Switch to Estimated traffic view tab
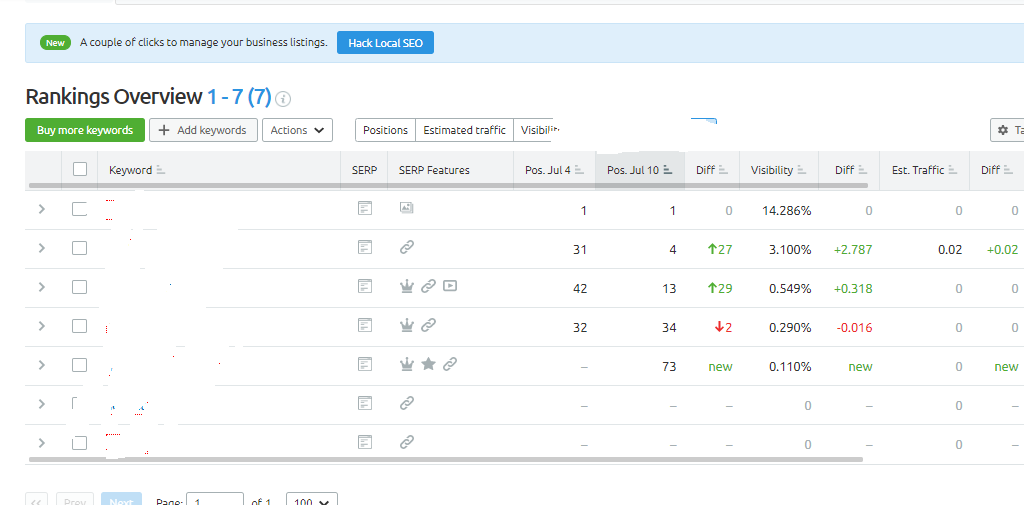This screenshot has height=505, width=1024. [464, 130]
